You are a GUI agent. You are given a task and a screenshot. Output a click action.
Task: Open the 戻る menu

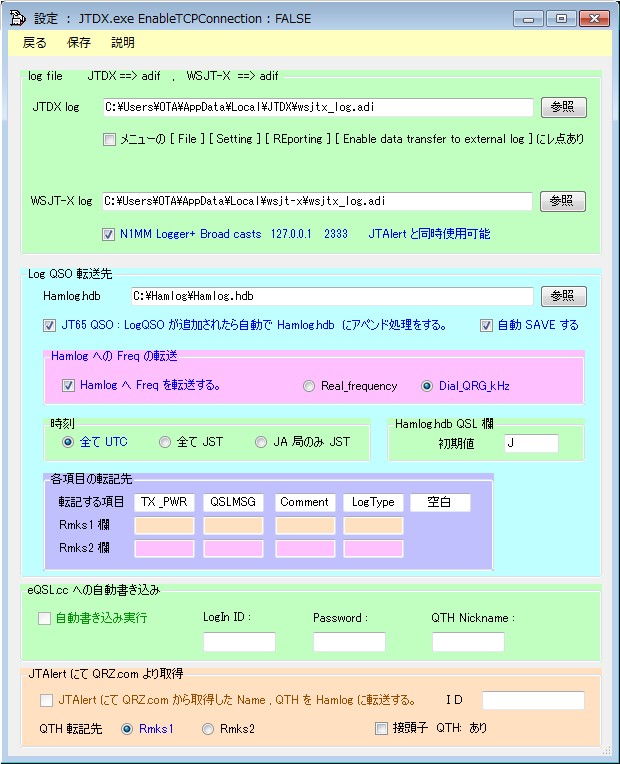[x=35, y=43]
